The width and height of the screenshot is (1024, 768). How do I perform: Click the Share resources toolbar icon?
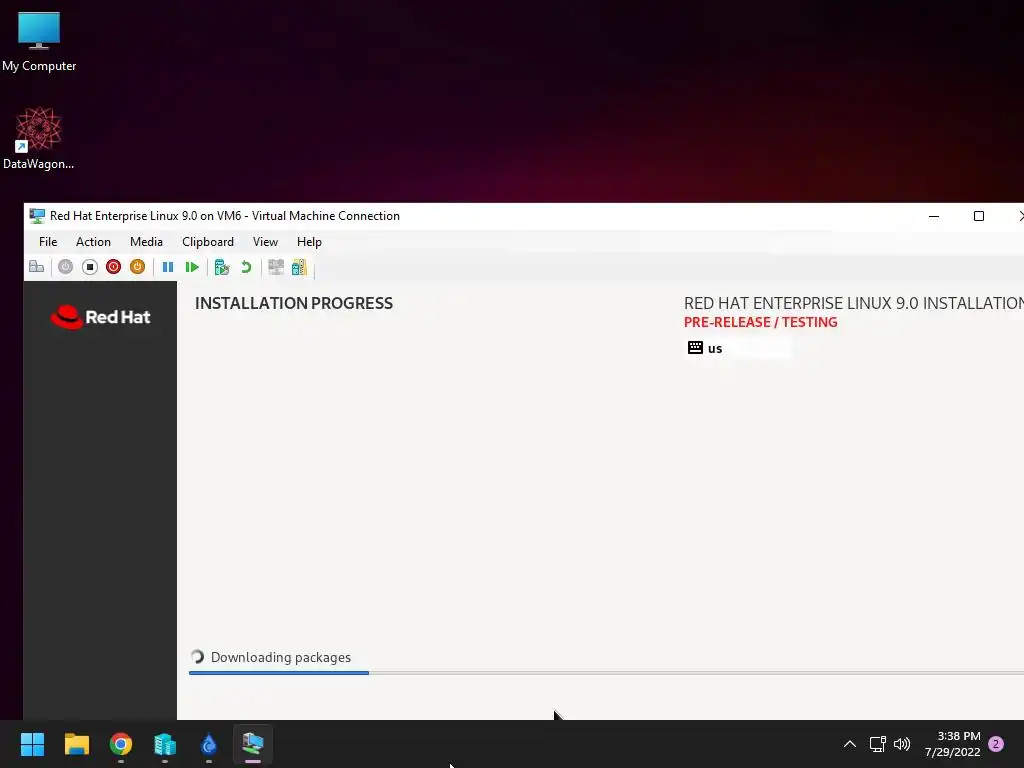coord(299,266)
